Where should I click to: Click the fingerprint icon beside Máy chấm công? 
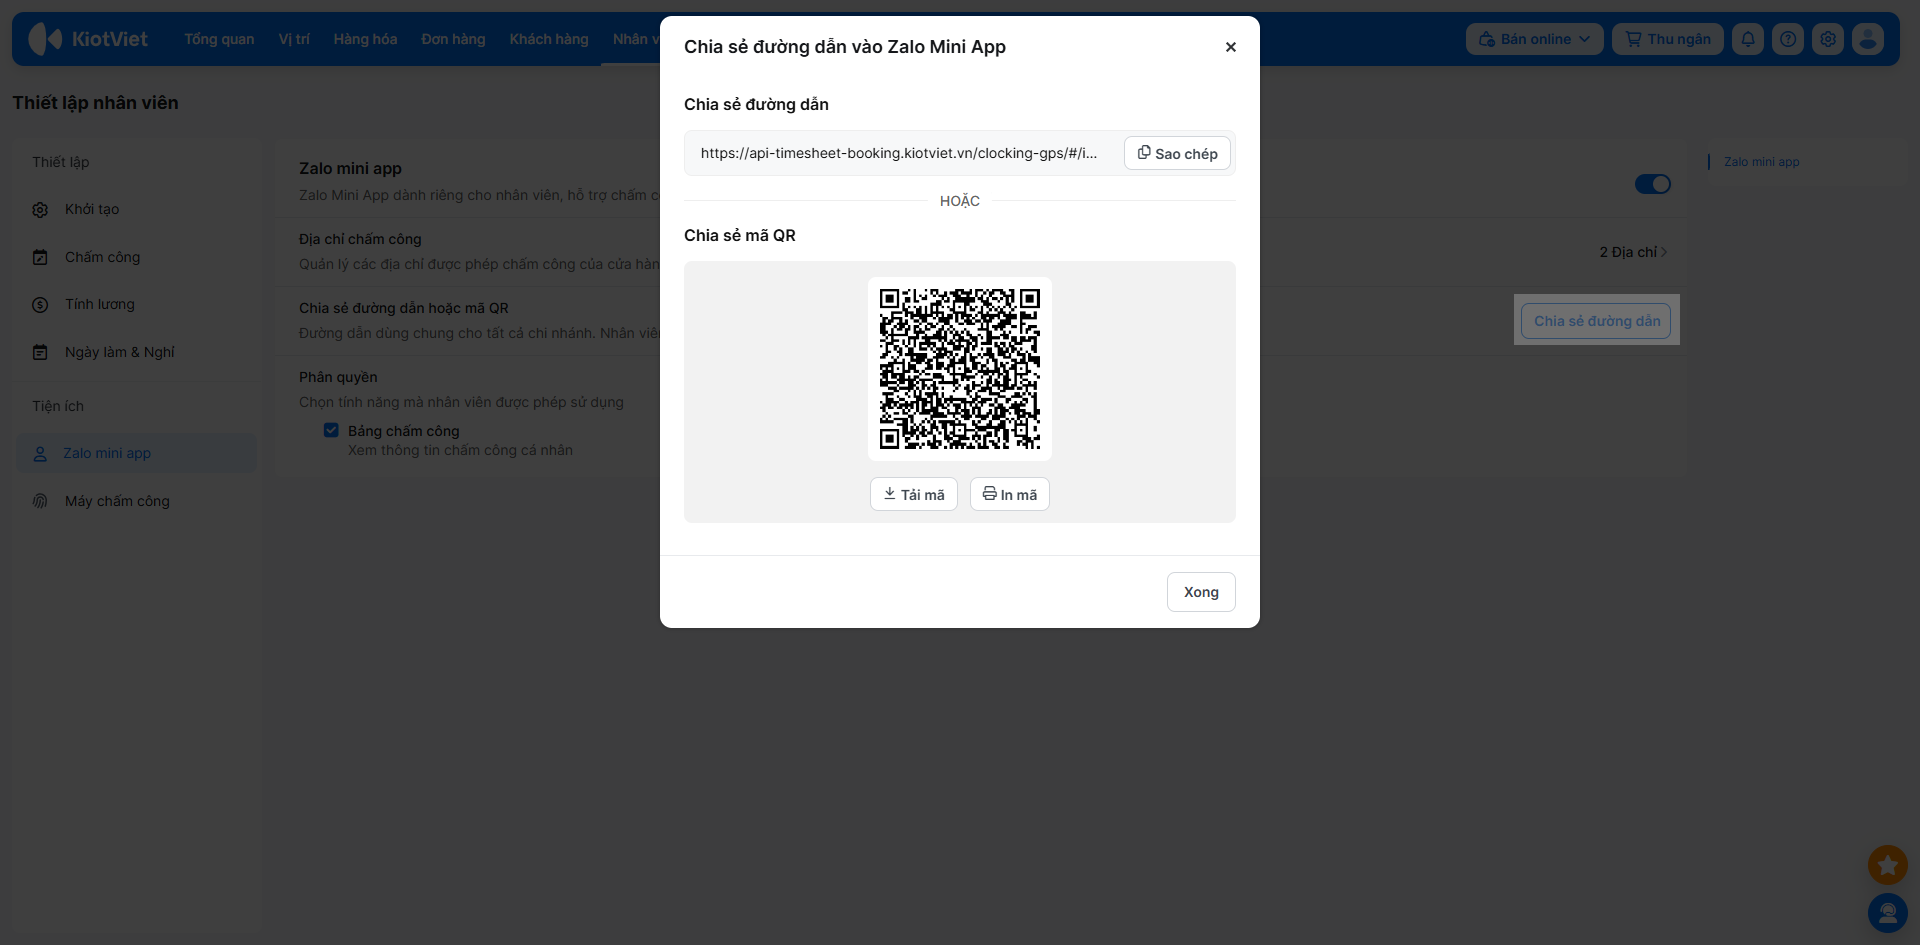pyautogui.click(x=40, y=501)
